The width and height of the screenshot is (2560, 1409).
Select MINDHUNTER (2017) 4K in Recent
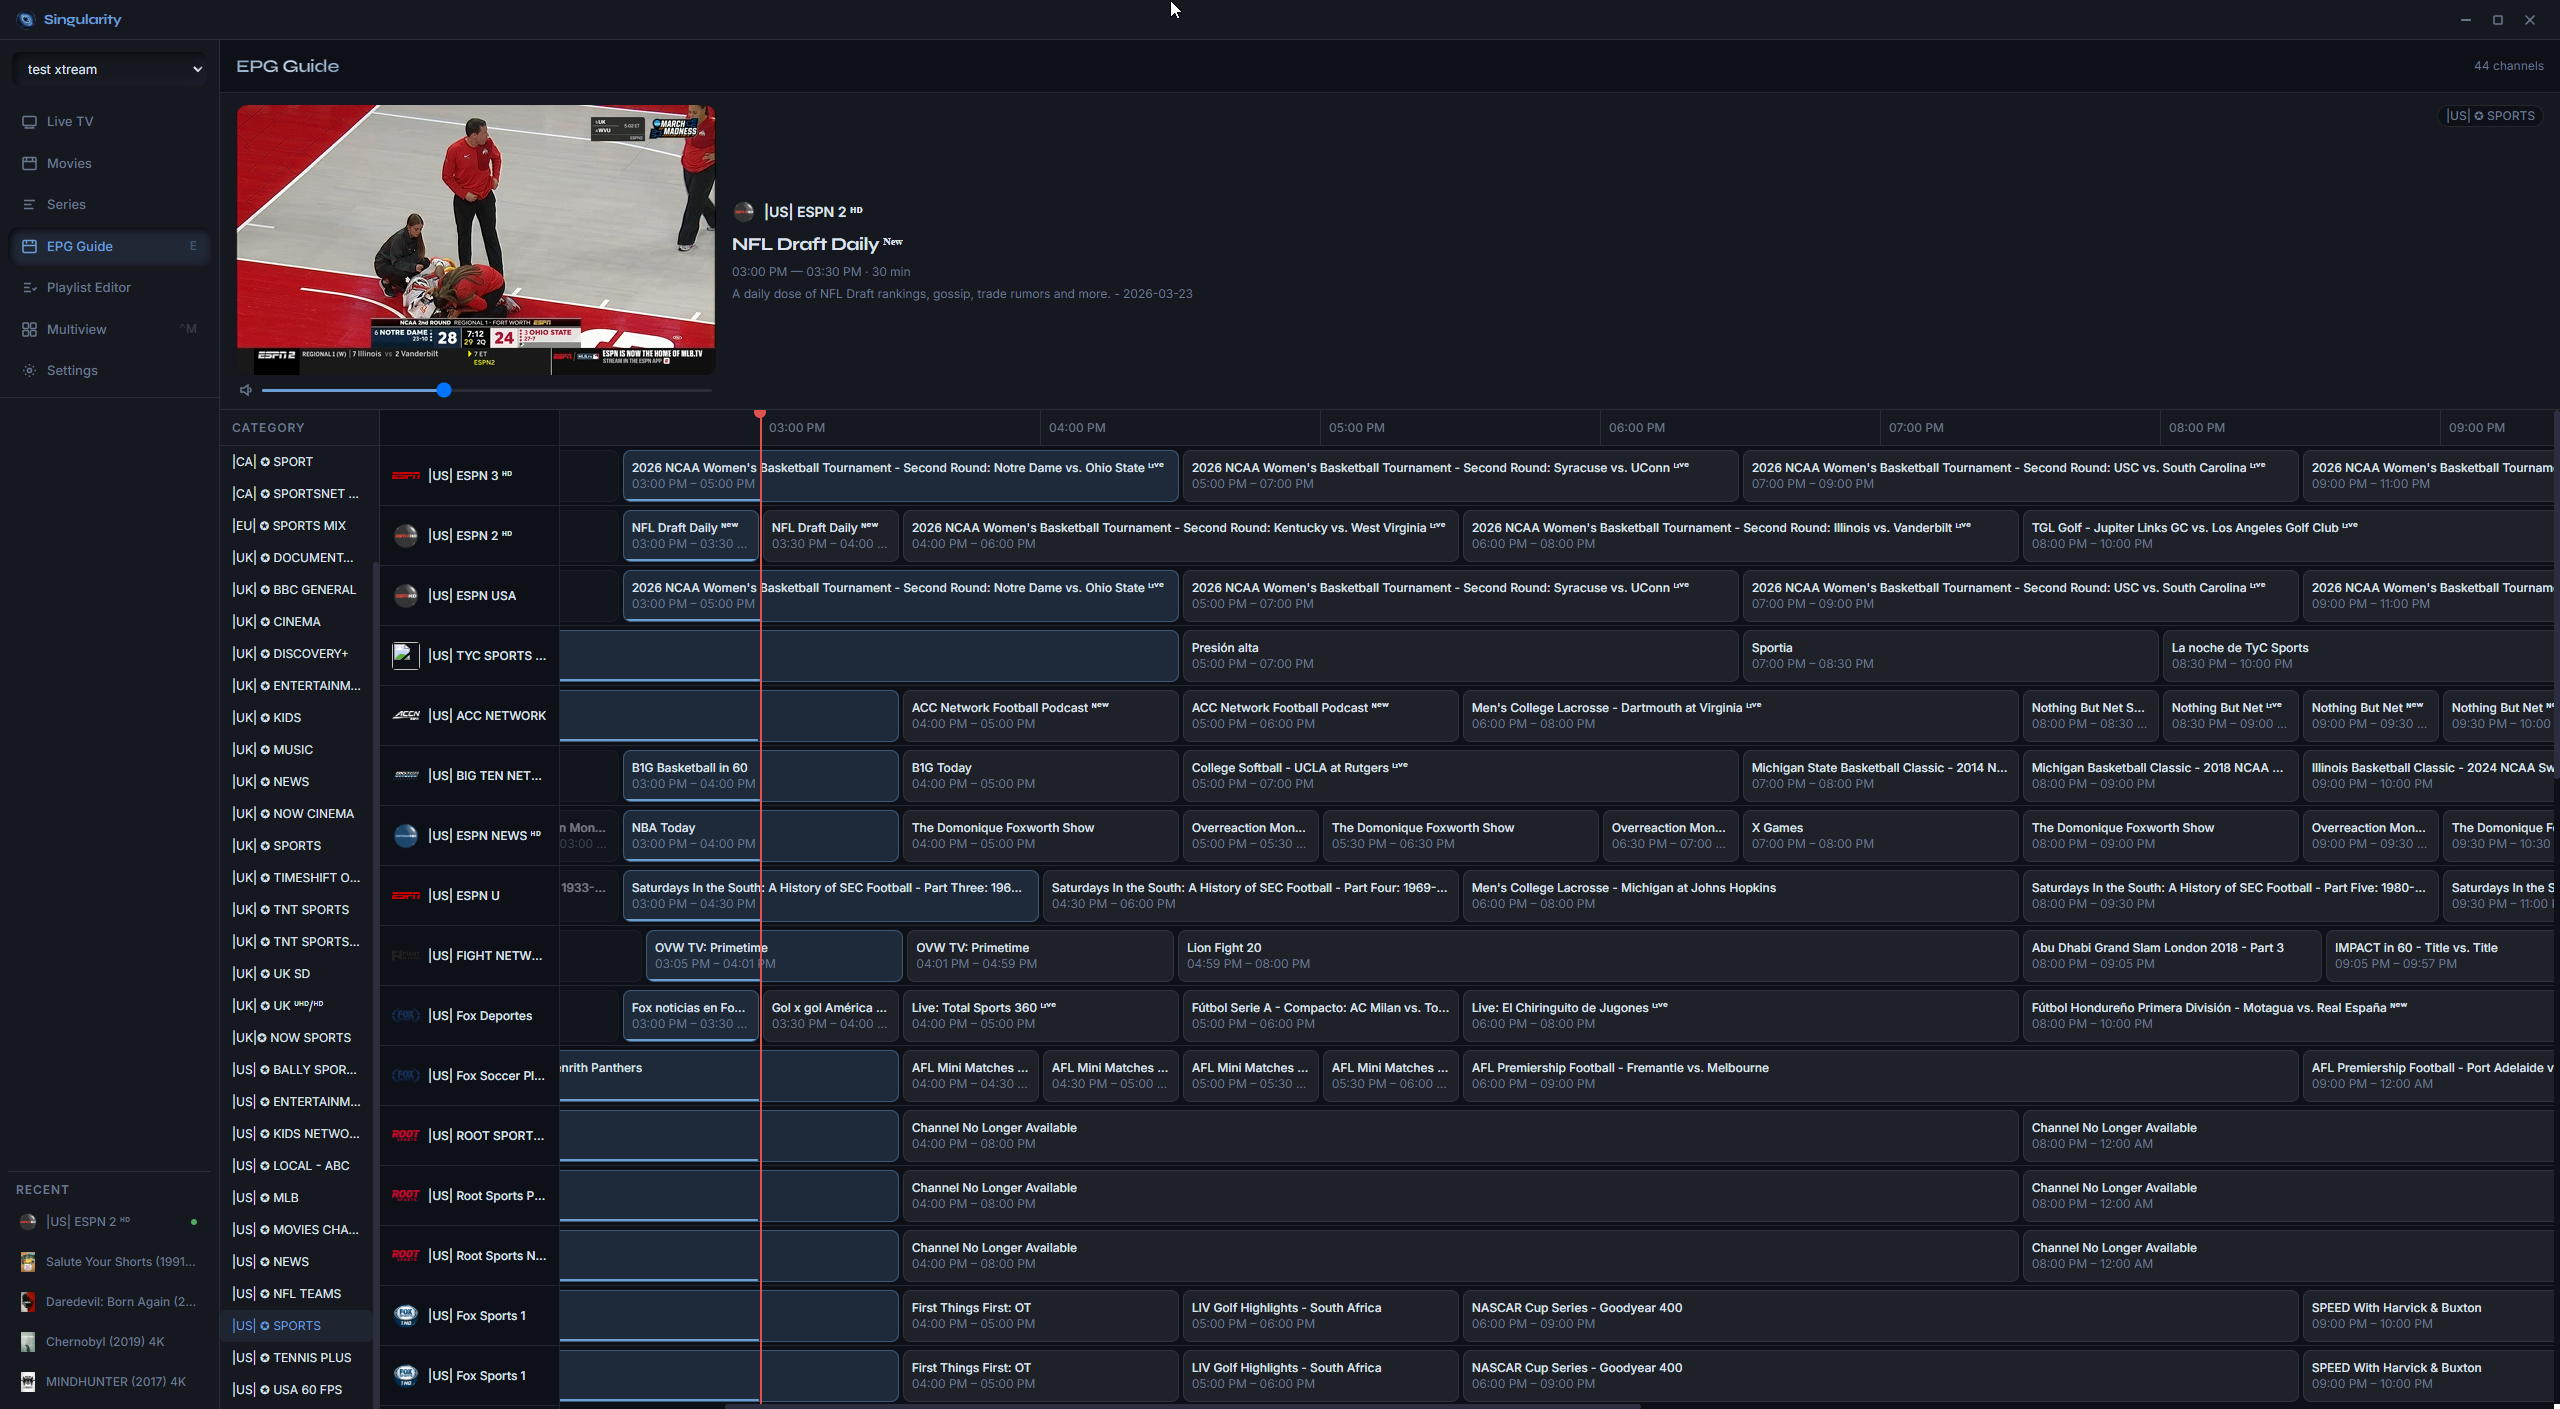pyautogui.click(x=116, y=1381)
